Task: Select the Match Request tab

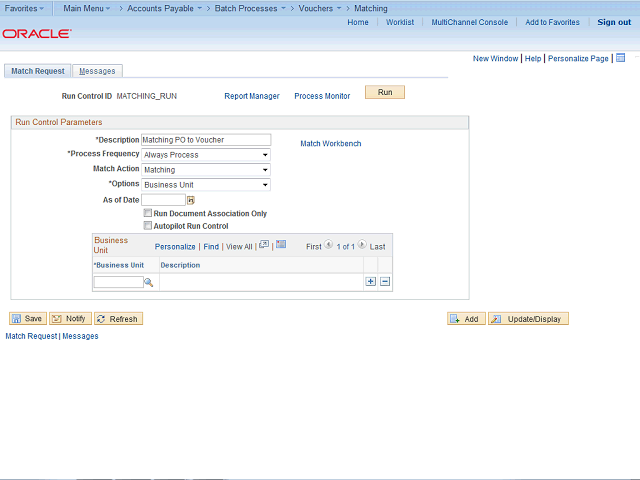Action: (38, 71)
